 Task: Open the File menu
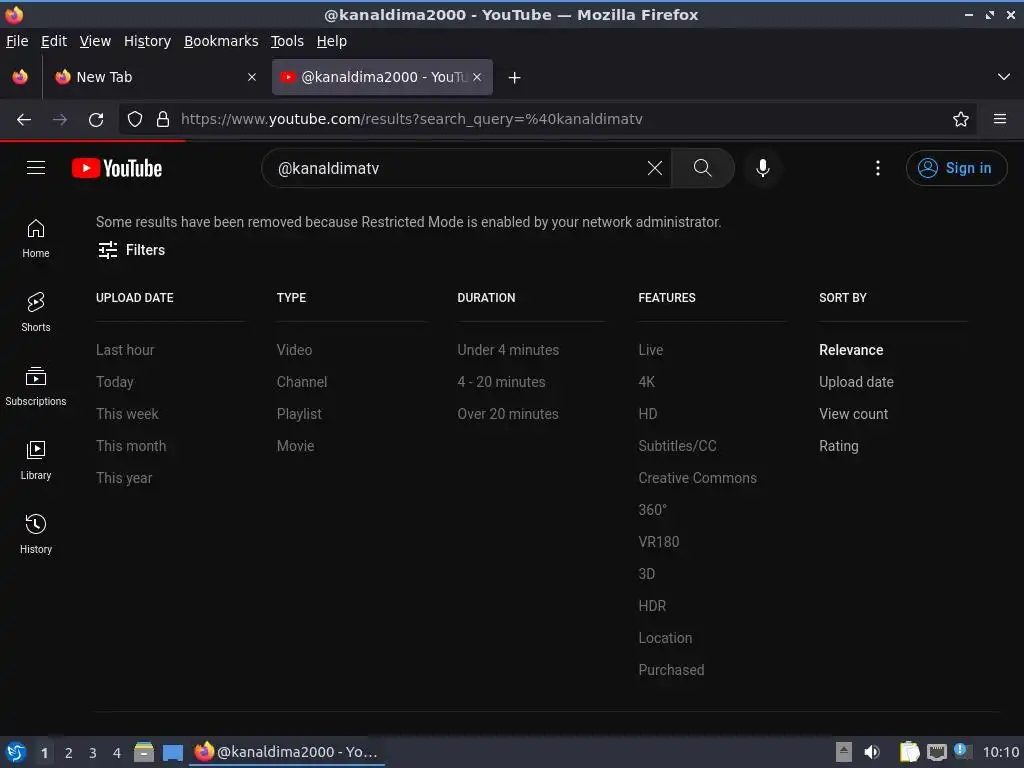point(17,41)
